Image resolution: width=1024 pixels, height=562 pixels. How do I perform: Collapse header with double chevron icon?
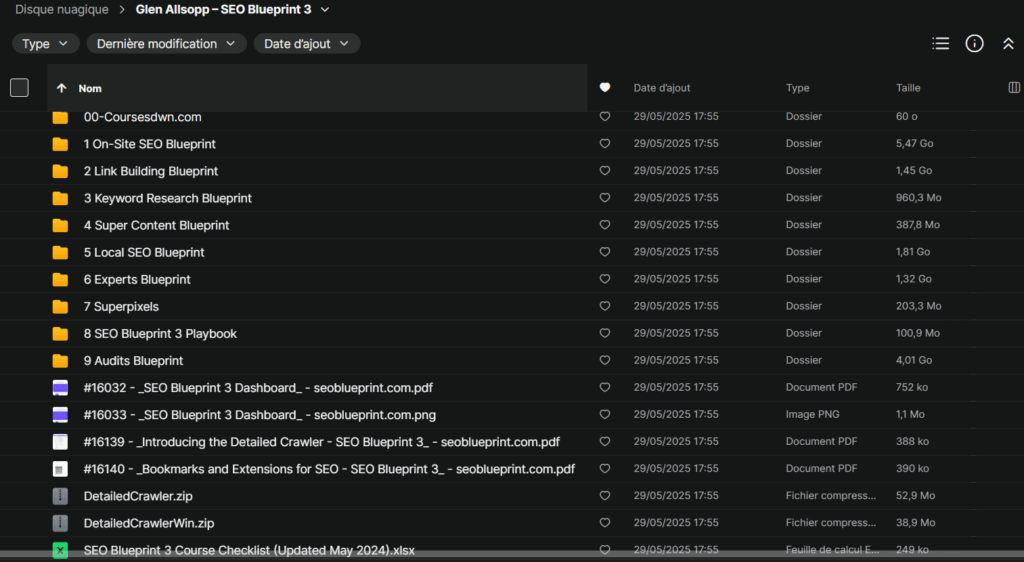coord(1008,44)
